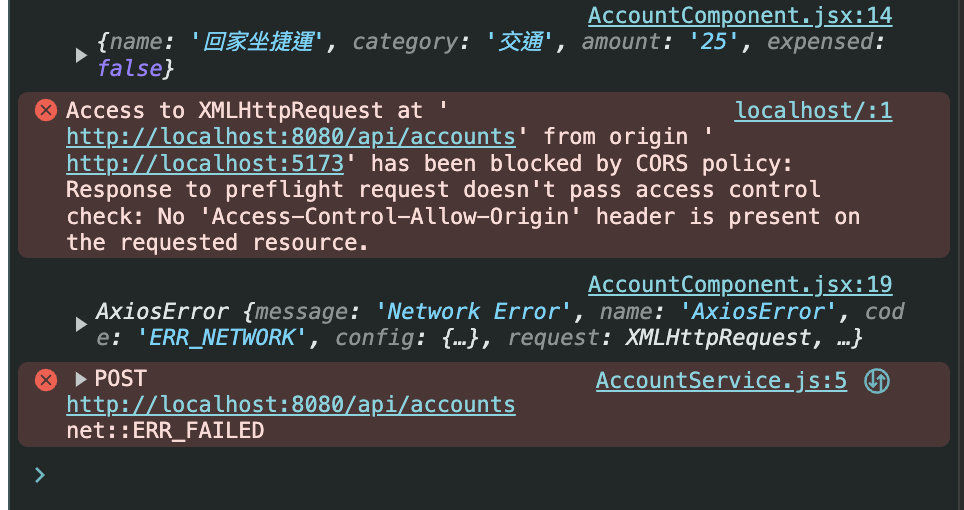The width and height of the screenshot is (964, 510).
Task: Click the CORS policy error message text
Action: coord(462,177)
